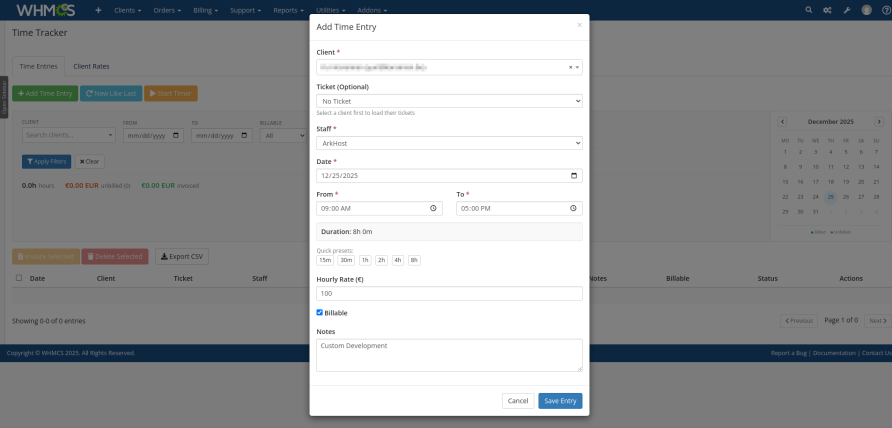Expand the Client selection dropdown

[x=577, y=68]
